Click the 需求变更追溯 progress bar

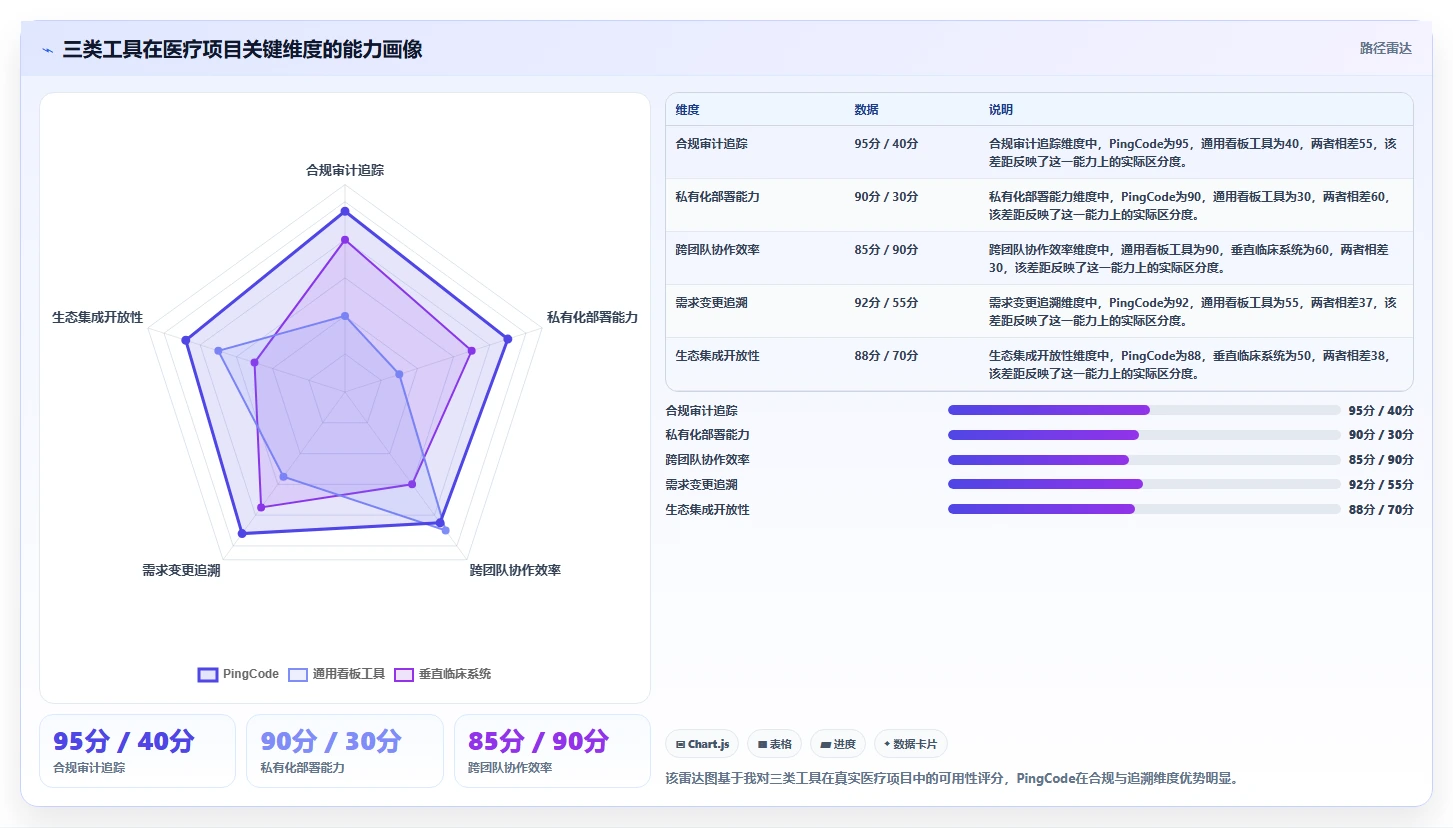[1144, 484]
